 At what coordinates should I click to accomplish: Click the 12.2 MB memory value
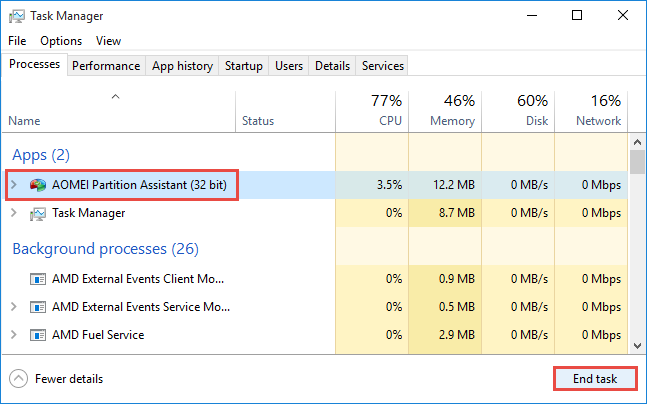[x=454, y=185]
